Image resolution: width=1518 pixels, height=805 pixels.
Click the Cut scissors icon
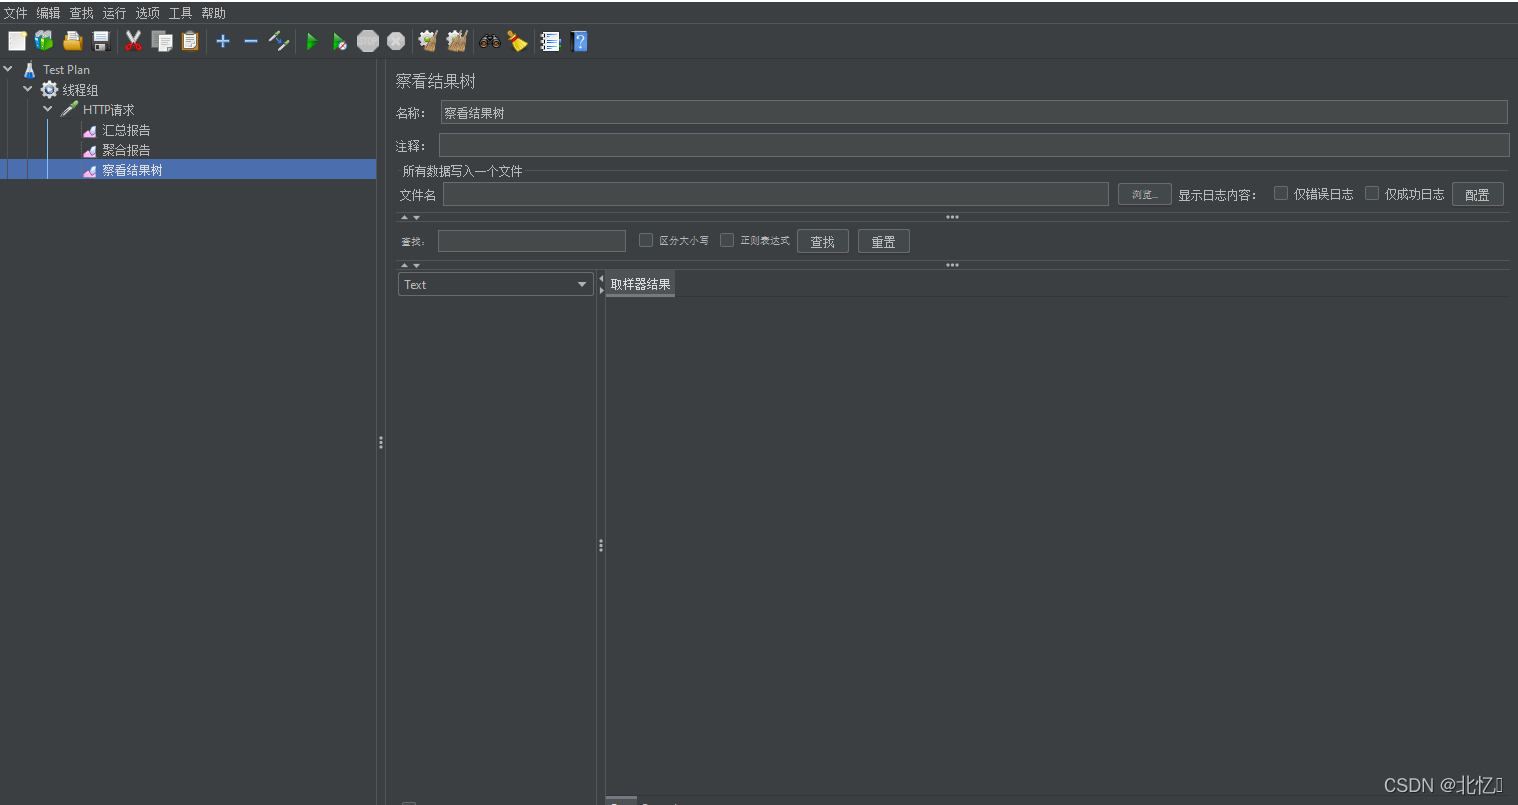click(133, 41)
